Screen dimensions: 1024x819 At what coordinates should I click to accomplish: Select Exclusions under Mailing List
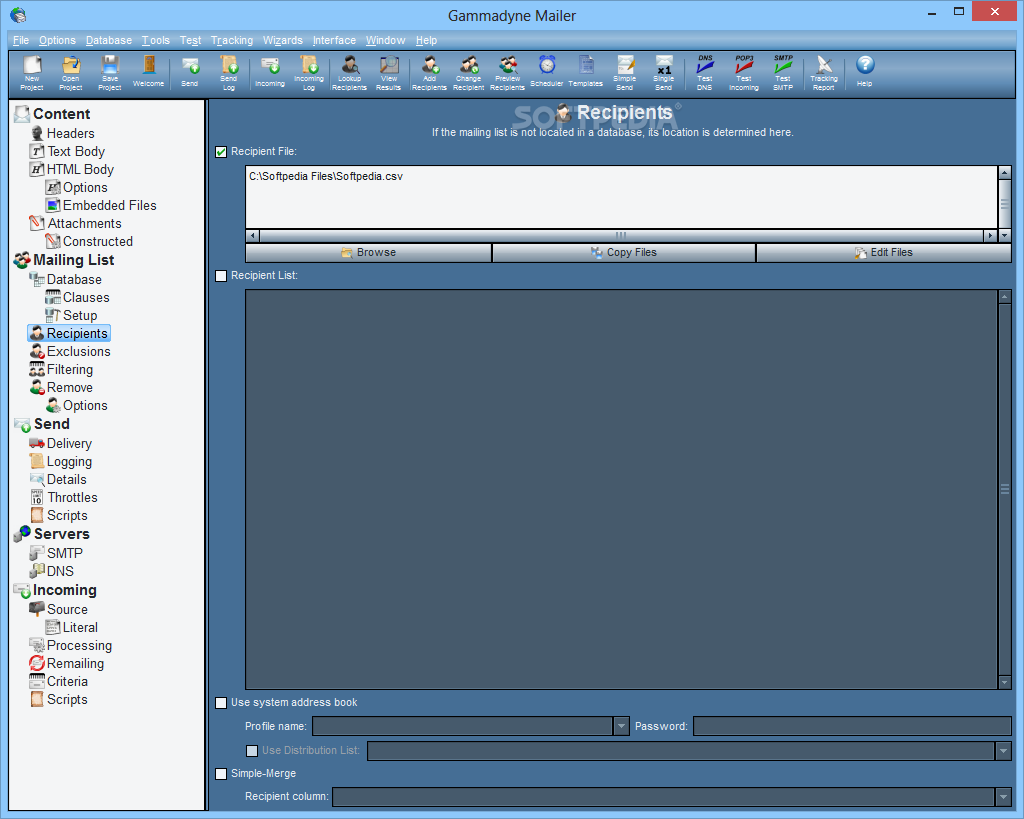tap(78, 351)
